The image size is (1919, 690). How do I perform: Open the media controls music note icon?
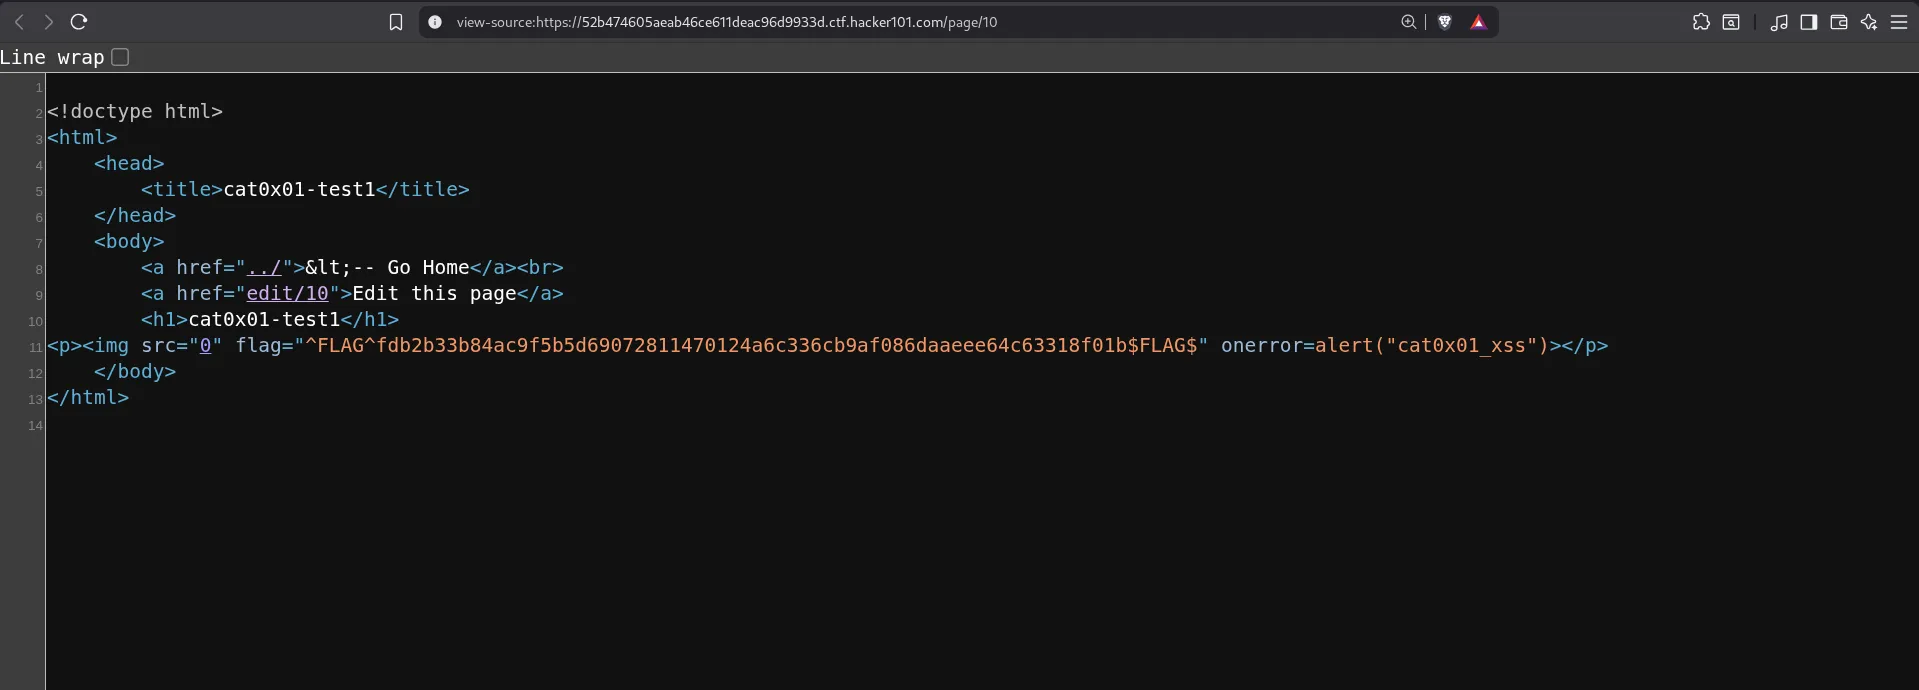click(1779, 22)
